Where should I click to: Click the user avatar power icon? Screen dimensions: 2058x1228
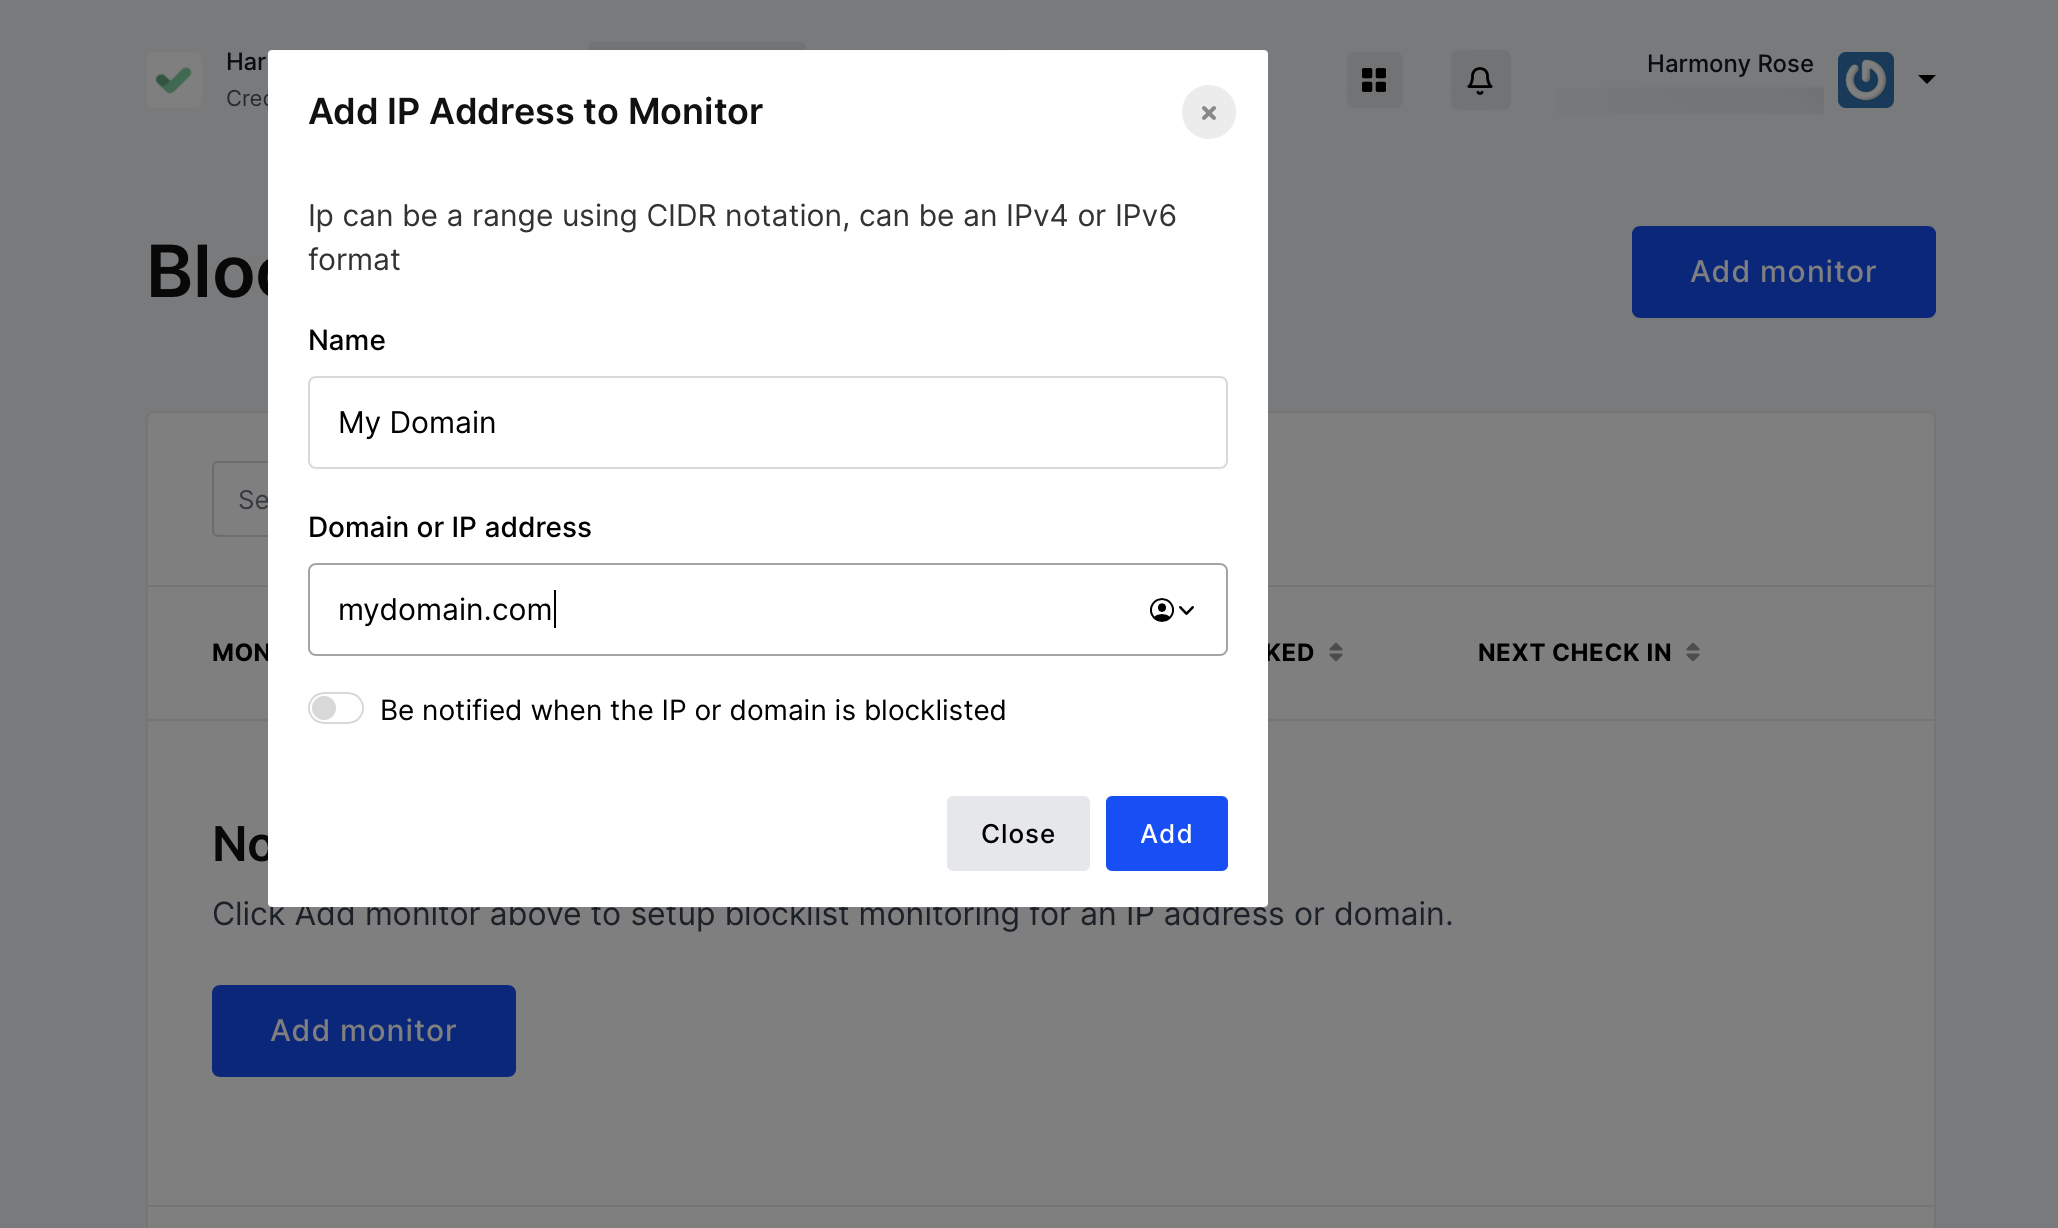tap(1864, 80)
